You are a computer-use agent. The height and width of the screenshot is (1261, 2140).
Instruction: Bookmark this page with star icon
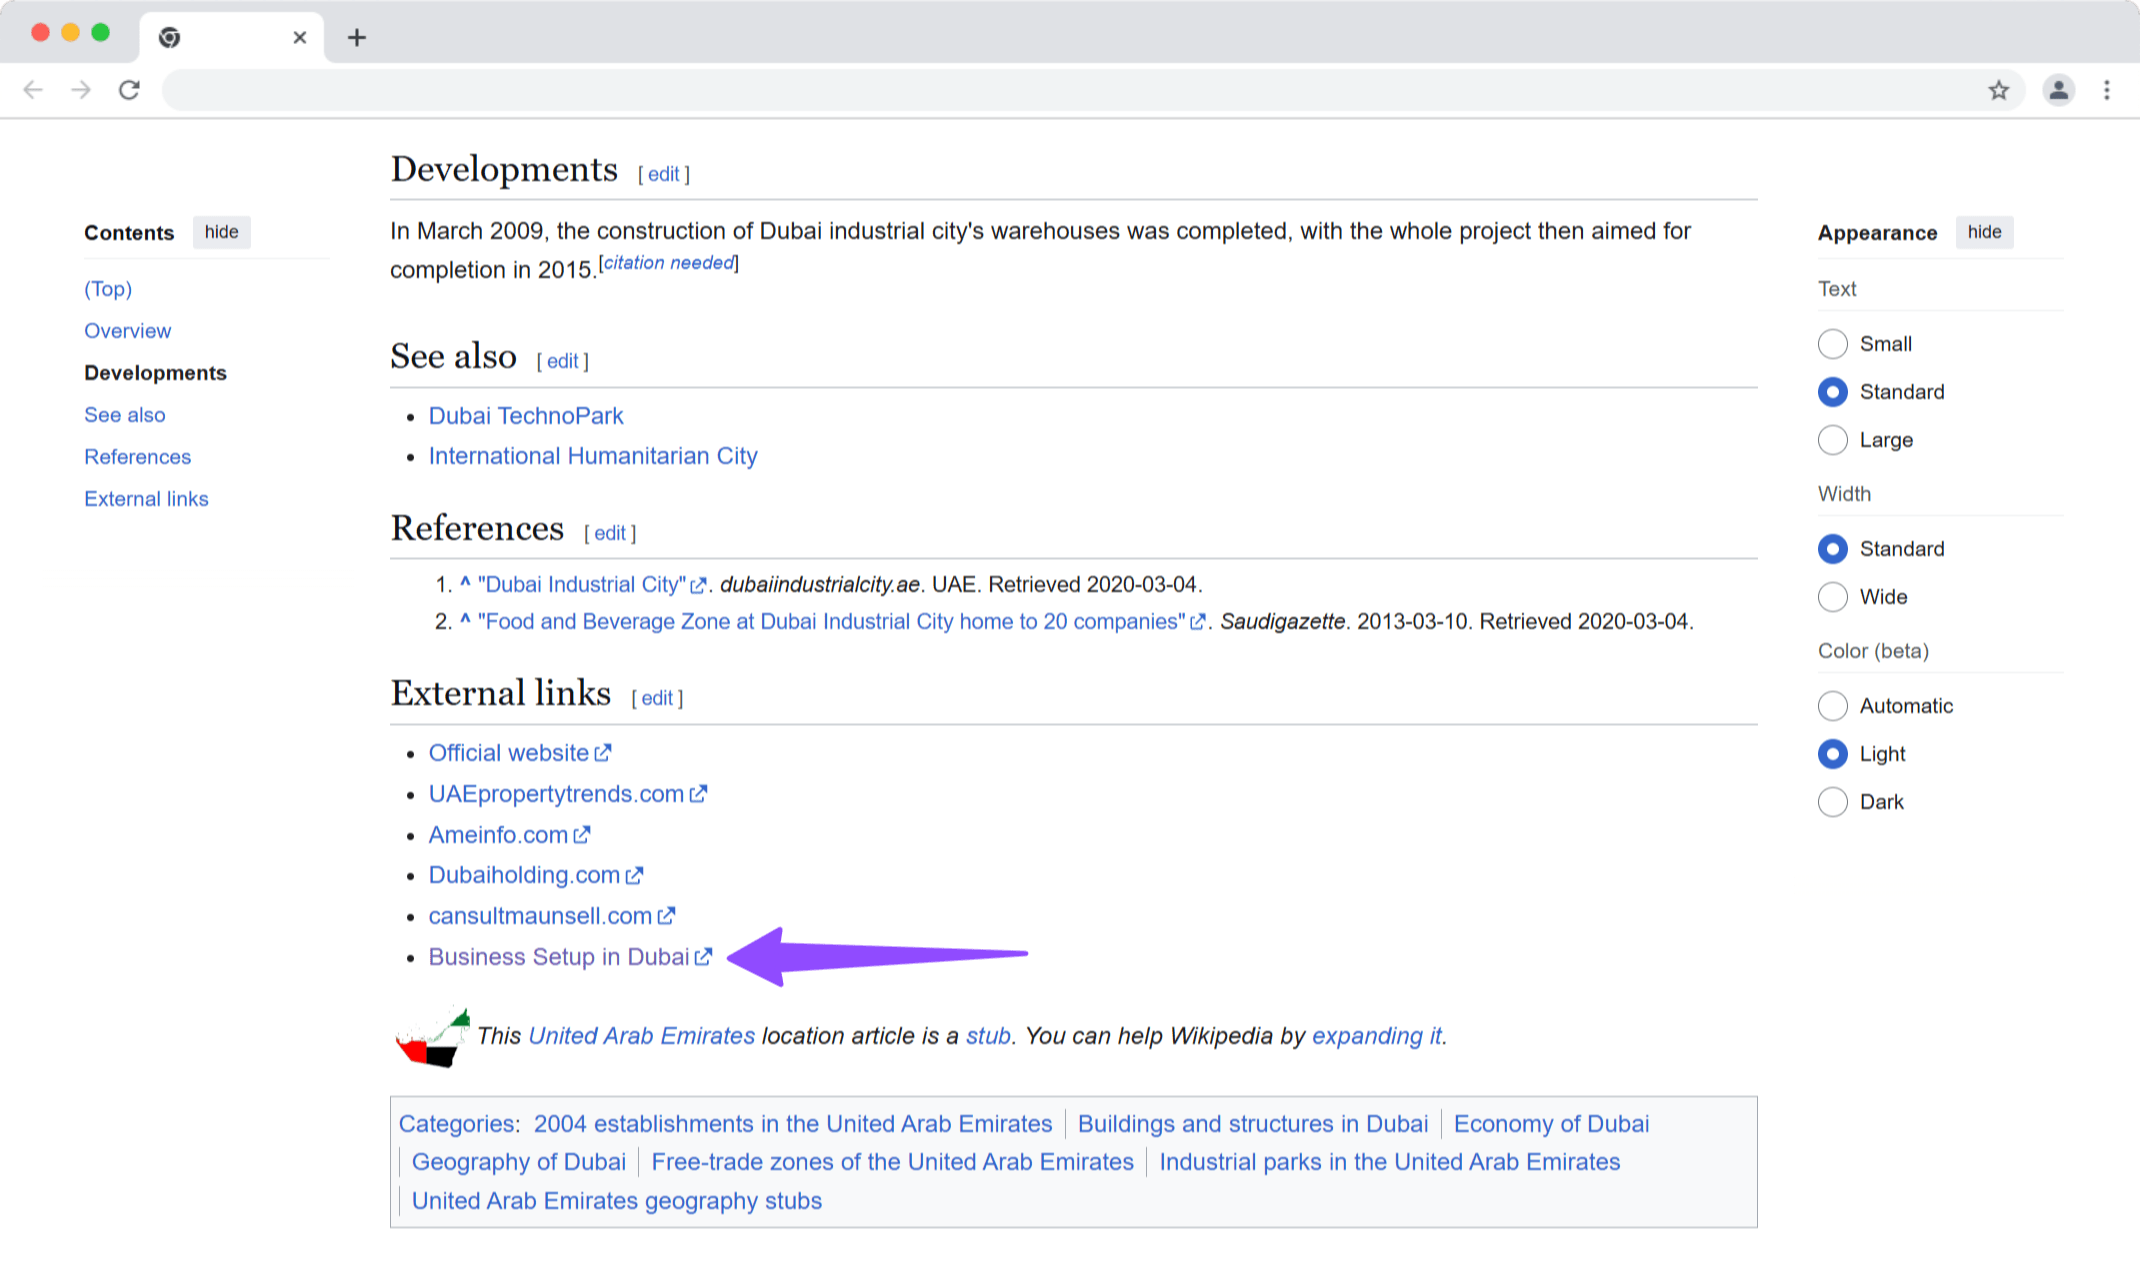(x=1998, y=90)
